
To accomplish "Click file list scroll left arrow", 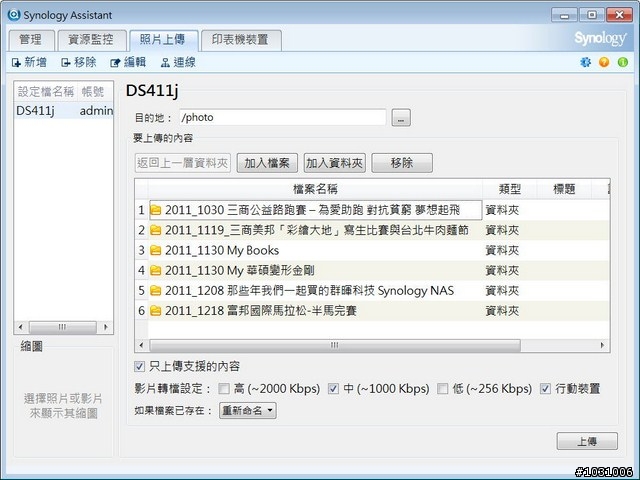I will point(141,345).
